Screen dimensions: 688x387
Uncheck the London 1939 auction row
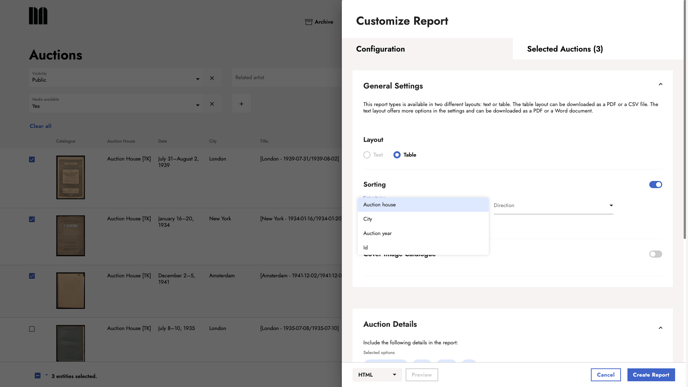pyautogui.click(x=32, y=159)
